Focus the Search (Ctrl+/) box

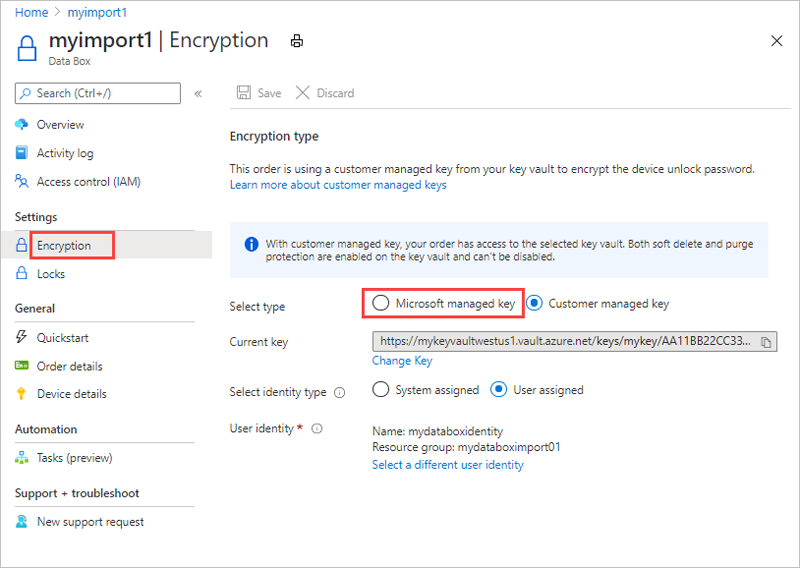point(98,93)
